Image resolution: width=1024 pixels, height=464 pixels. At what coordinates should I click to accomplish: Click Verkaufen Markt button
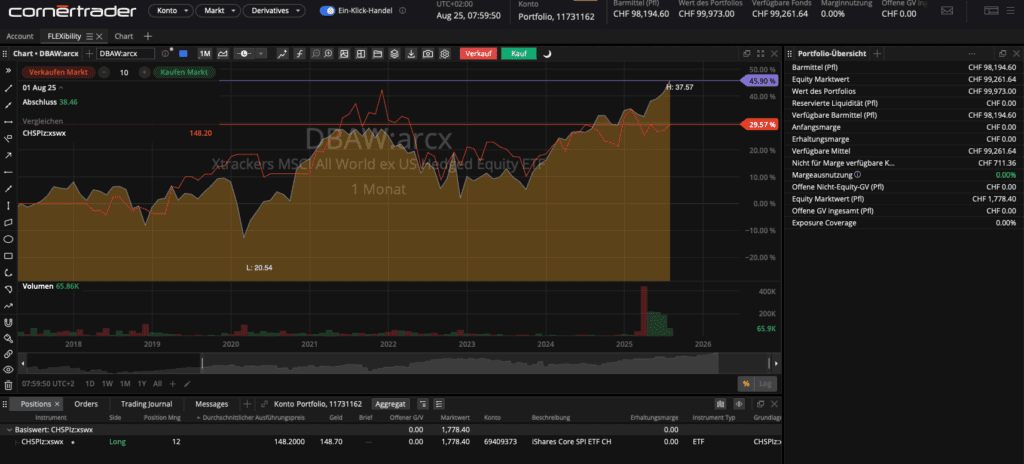click(59, 73)
